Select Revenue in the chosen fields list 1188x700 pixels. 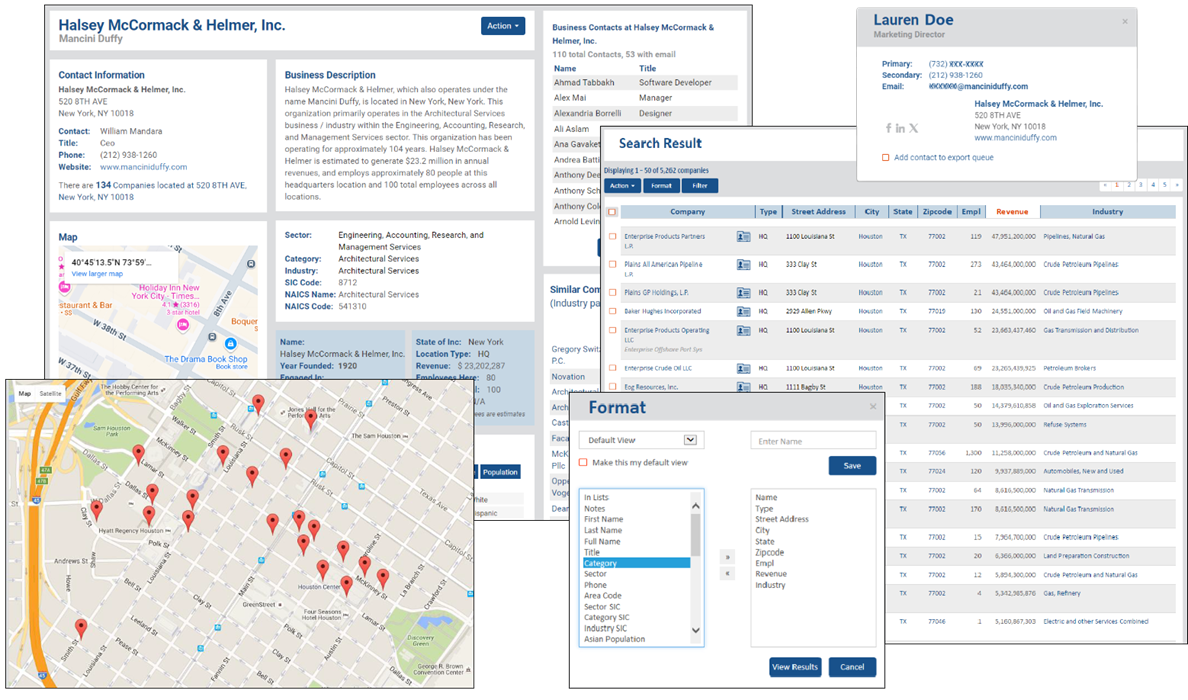pos(771,574)
